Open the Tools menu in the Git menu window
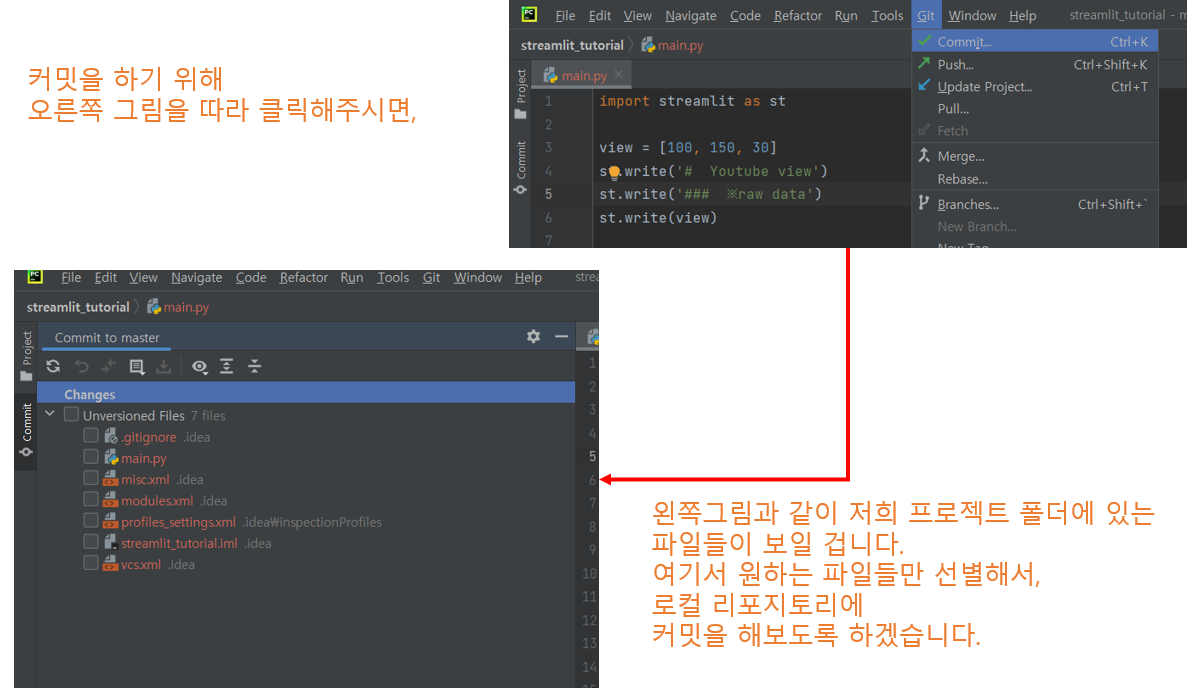The height and width of the screenshot is (688, 1198). pyautogui.click(x=887, y=15)
